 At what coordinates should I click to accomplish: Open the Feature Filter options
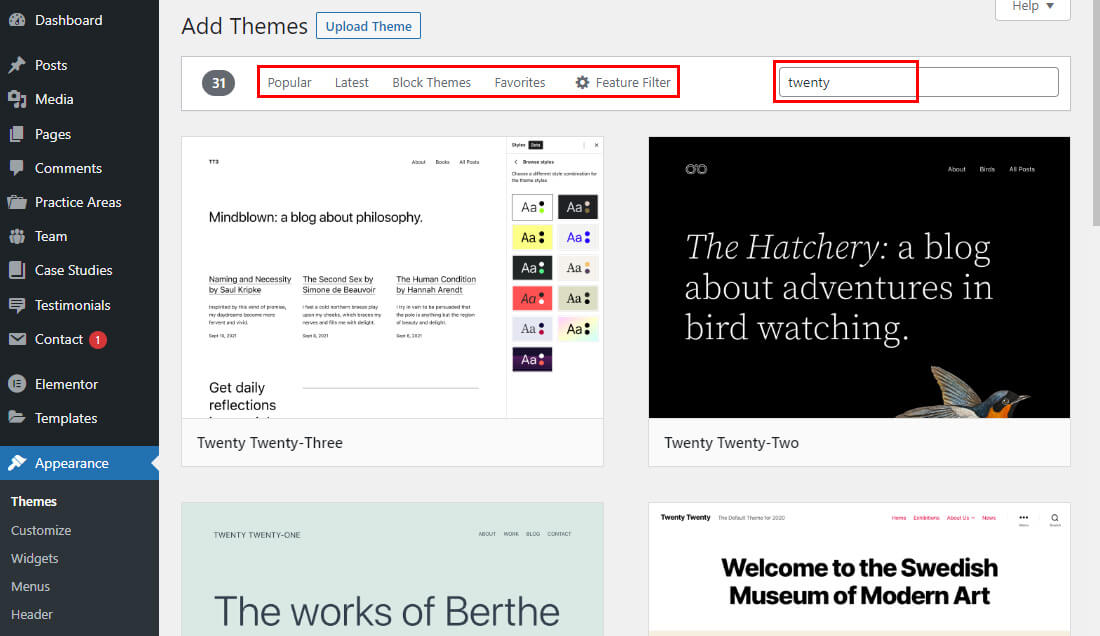point(623,82)
